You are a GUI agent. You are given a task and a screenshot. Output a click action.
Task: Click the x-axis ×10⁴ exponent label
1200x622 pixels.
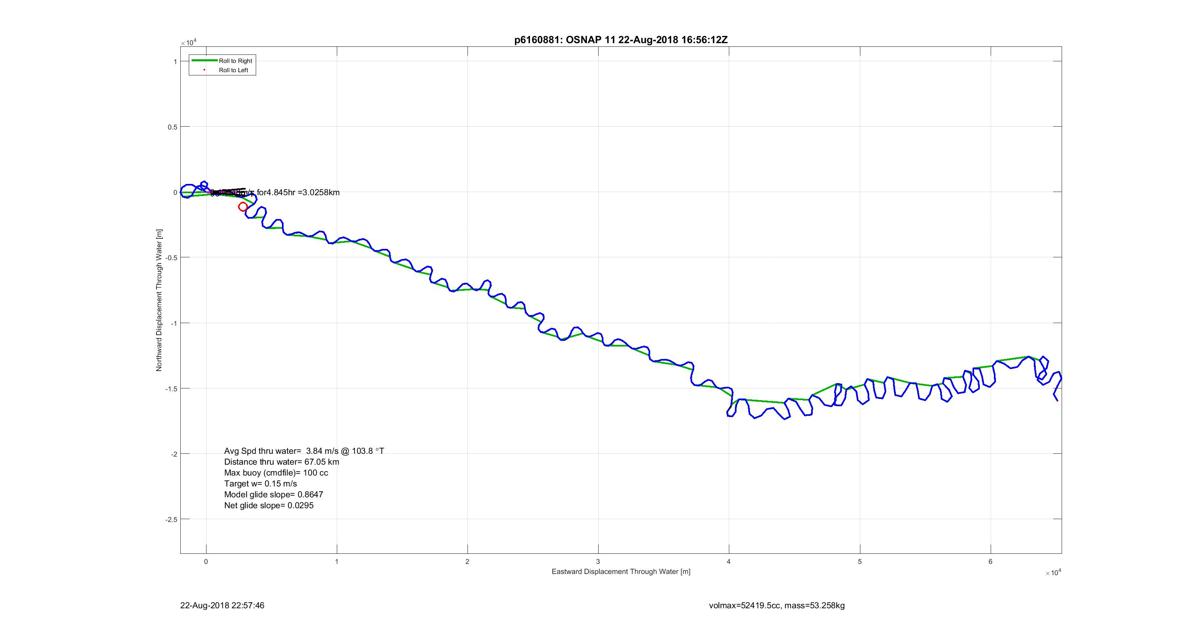pos(1053,572)
